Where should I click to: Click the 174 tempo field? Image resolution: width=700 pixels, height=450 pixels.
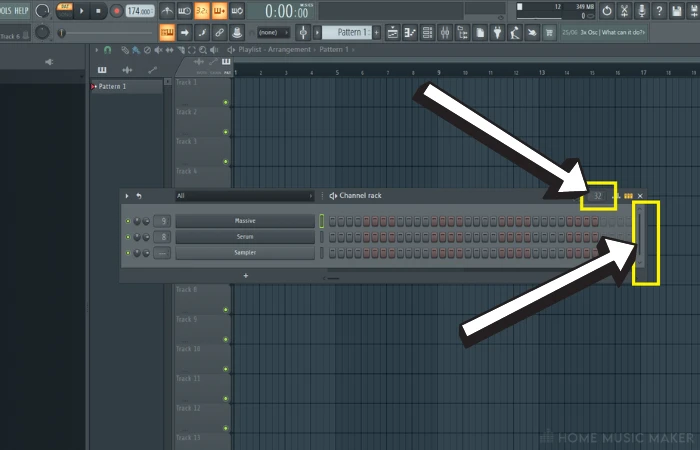pyautogui.click(x=139, y=11)
